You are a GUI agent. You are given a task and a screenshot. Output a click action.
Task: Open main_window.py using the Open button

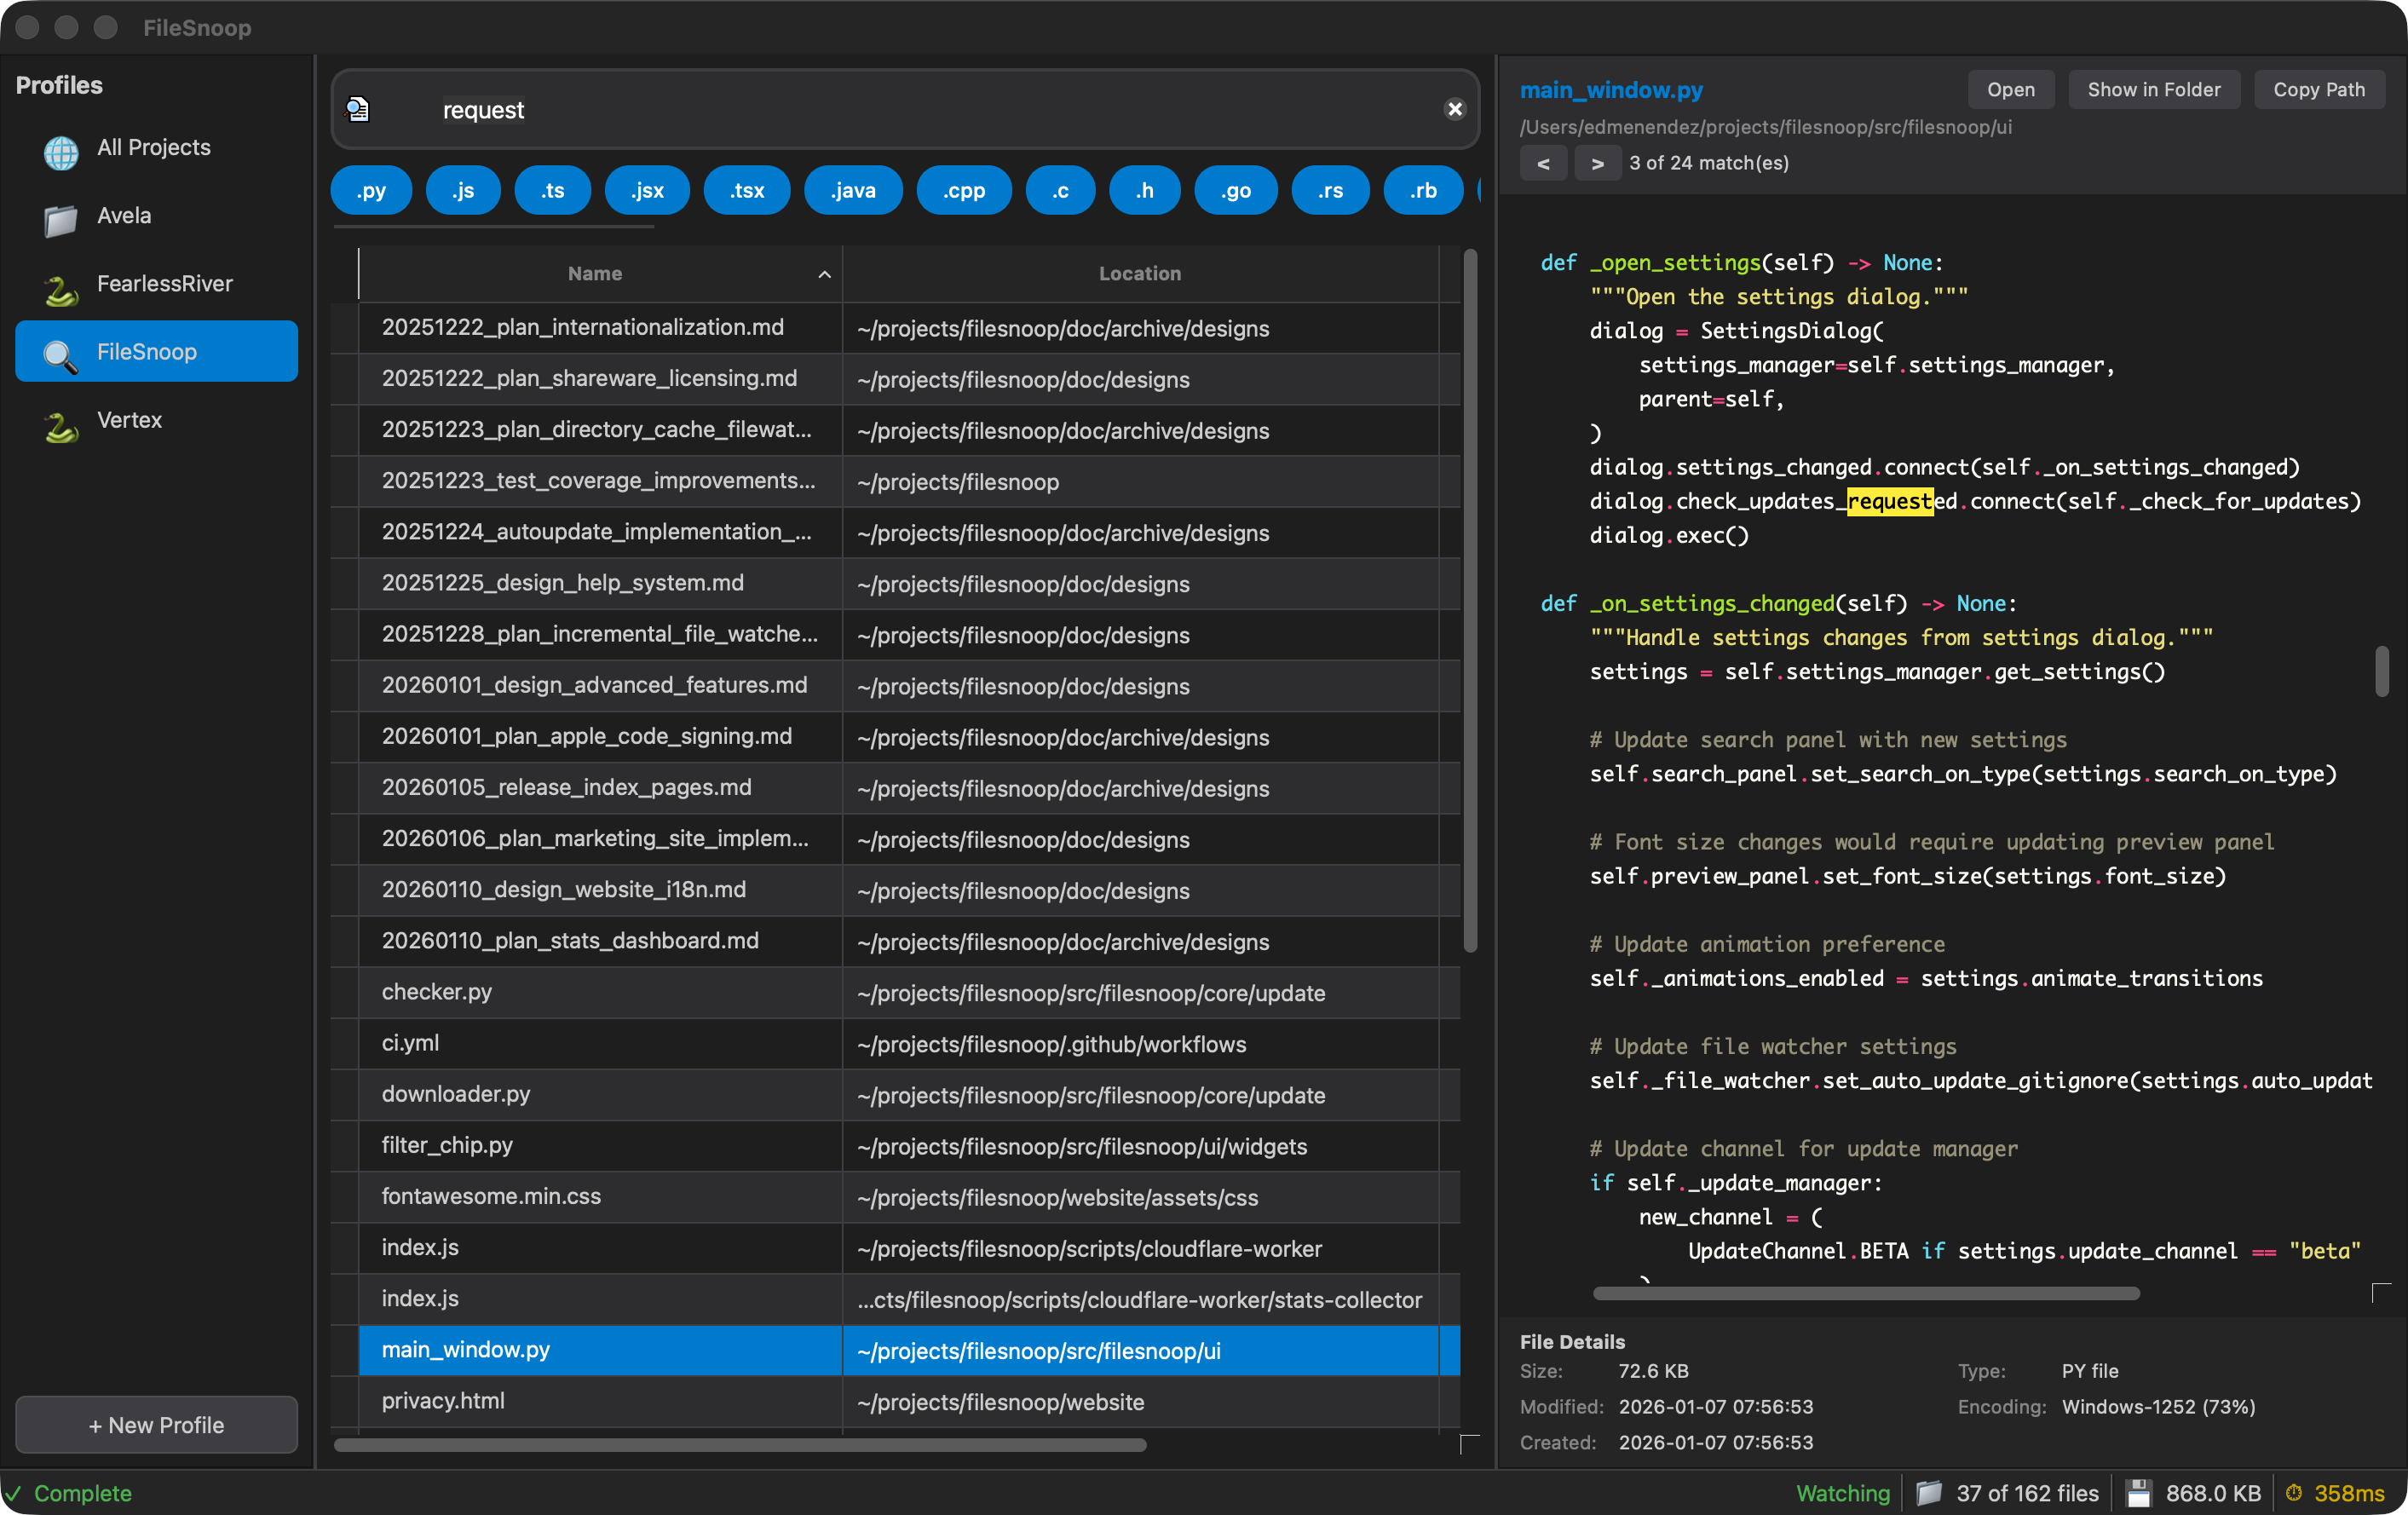pos(2010,89)
